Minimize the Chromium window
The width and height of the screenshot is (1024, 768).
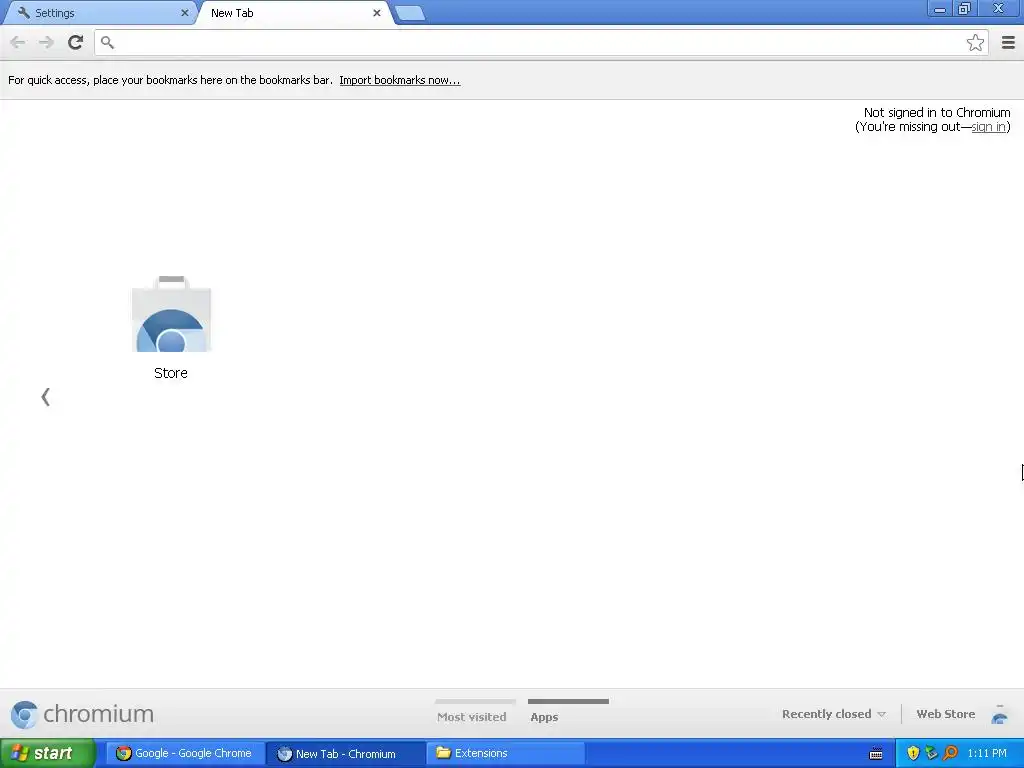click(940, 8)
